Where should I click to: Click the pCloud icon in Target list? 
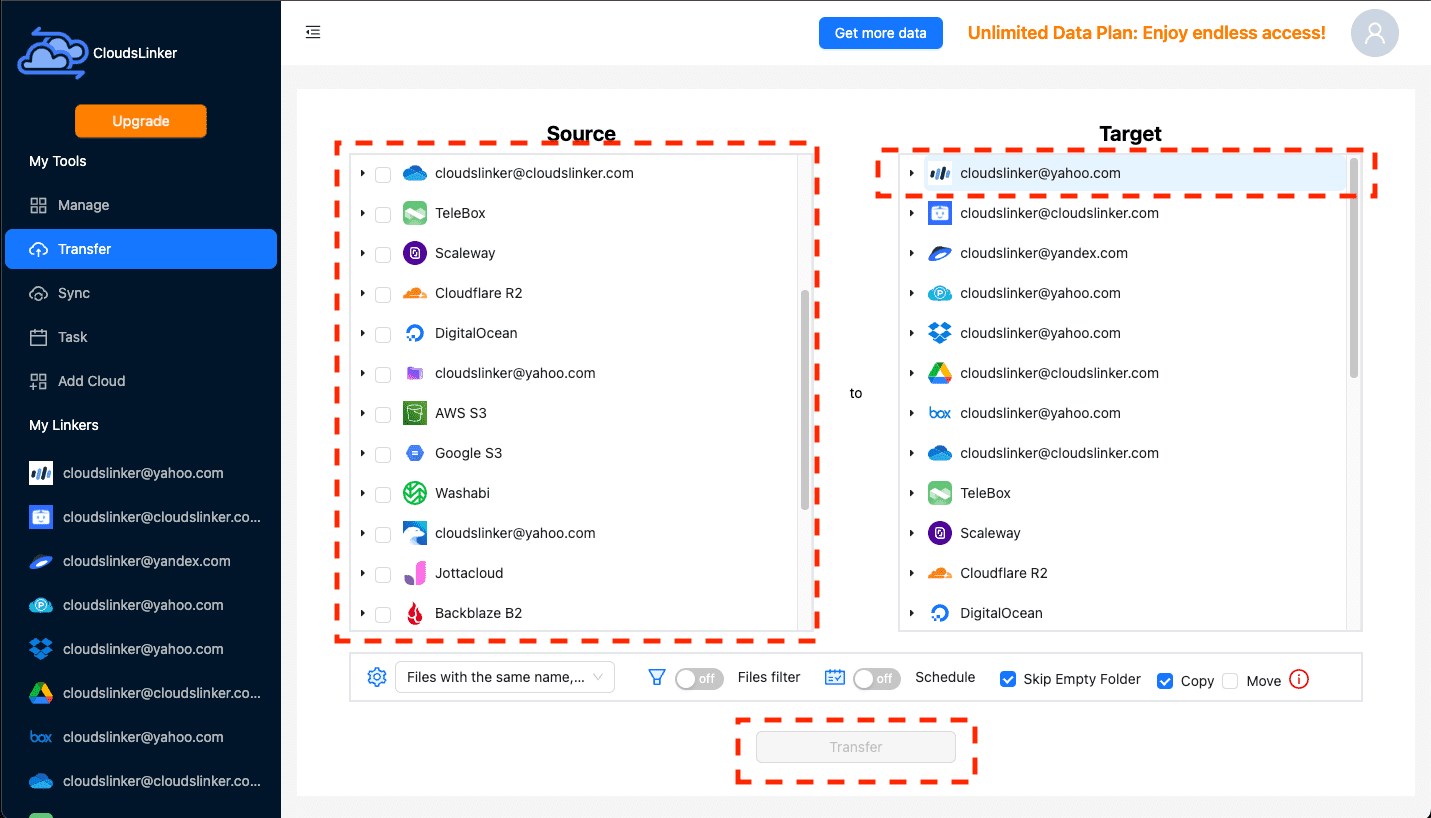pyautogui.click(x=940, y=293)
